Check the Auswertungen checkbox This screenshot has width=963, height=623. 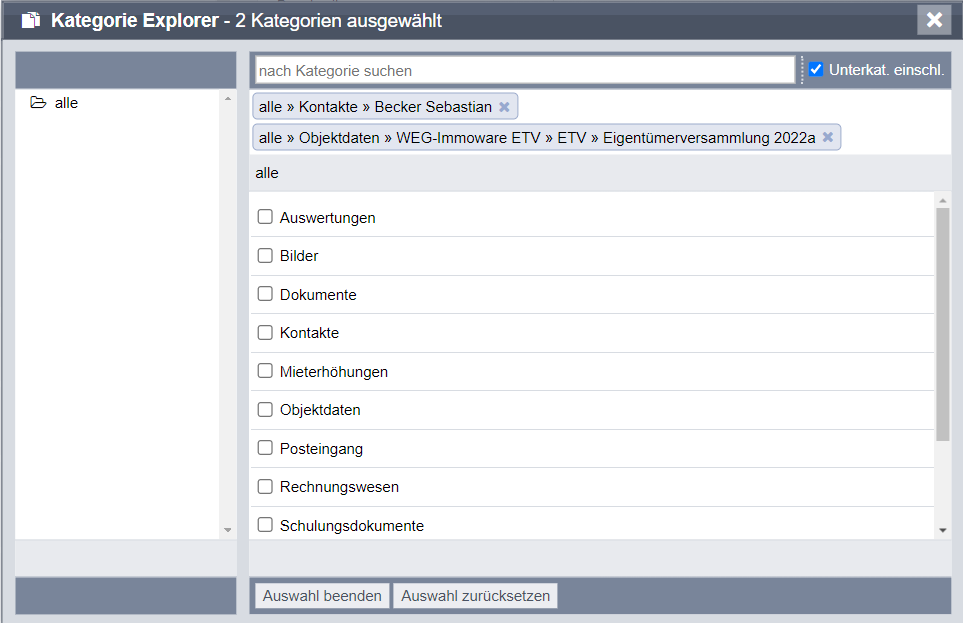tap(265, 216)
